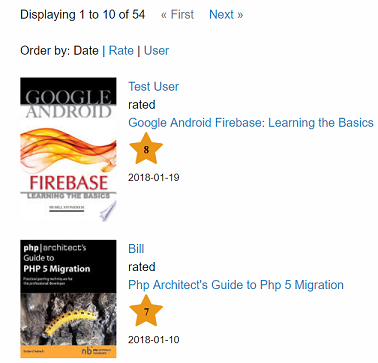This screenshot has height=363, width=378.
Task: Click the 2018-01-10 rating date
Action: [x=154, y=340]
